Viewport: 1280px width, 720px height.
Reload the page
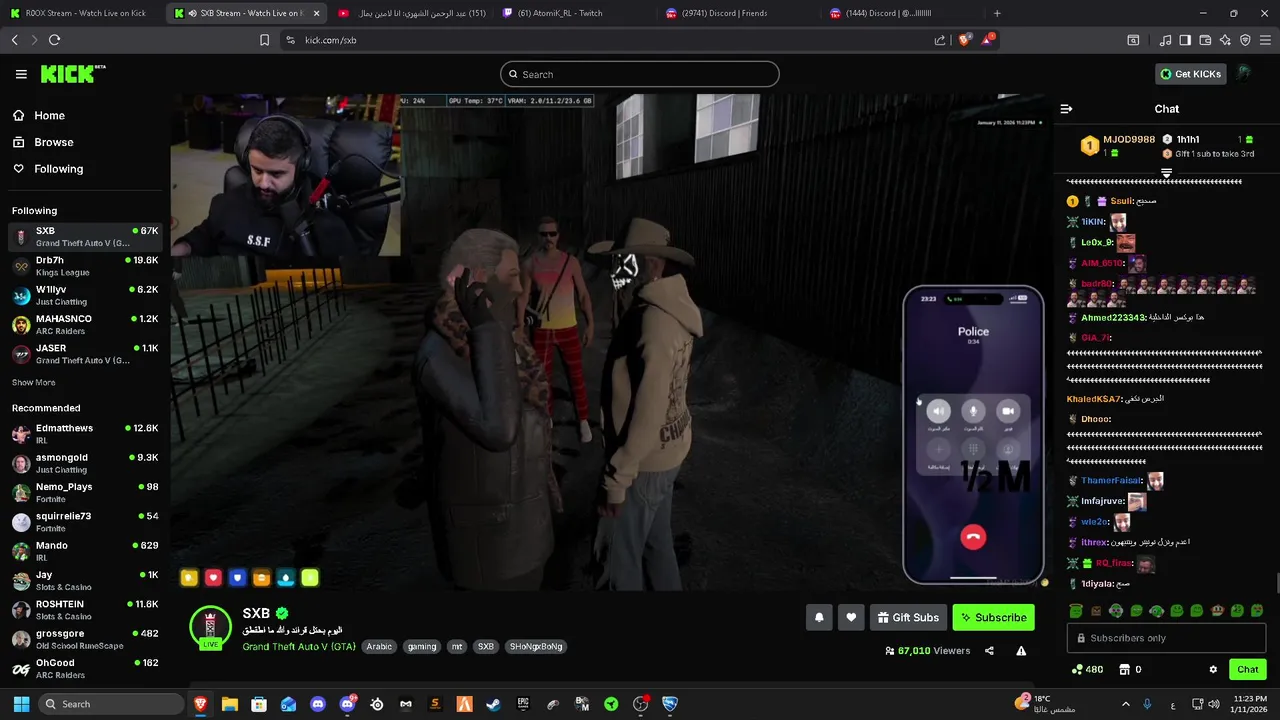pos(54,40)
